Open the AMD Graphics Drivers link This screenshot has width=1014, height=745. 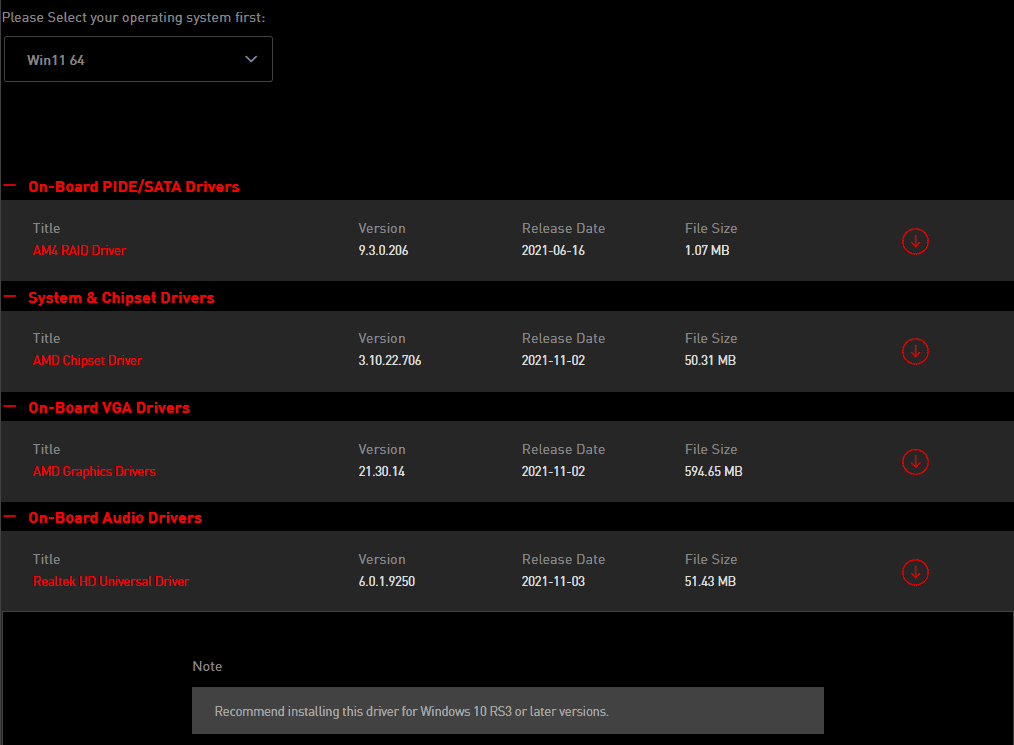[x=94, y=471]
